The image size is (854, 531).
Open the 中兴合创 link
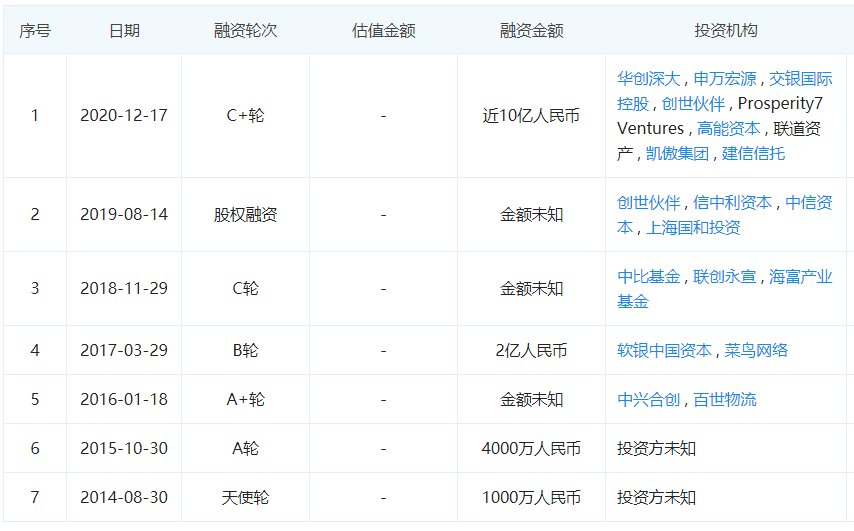[648, 400]
